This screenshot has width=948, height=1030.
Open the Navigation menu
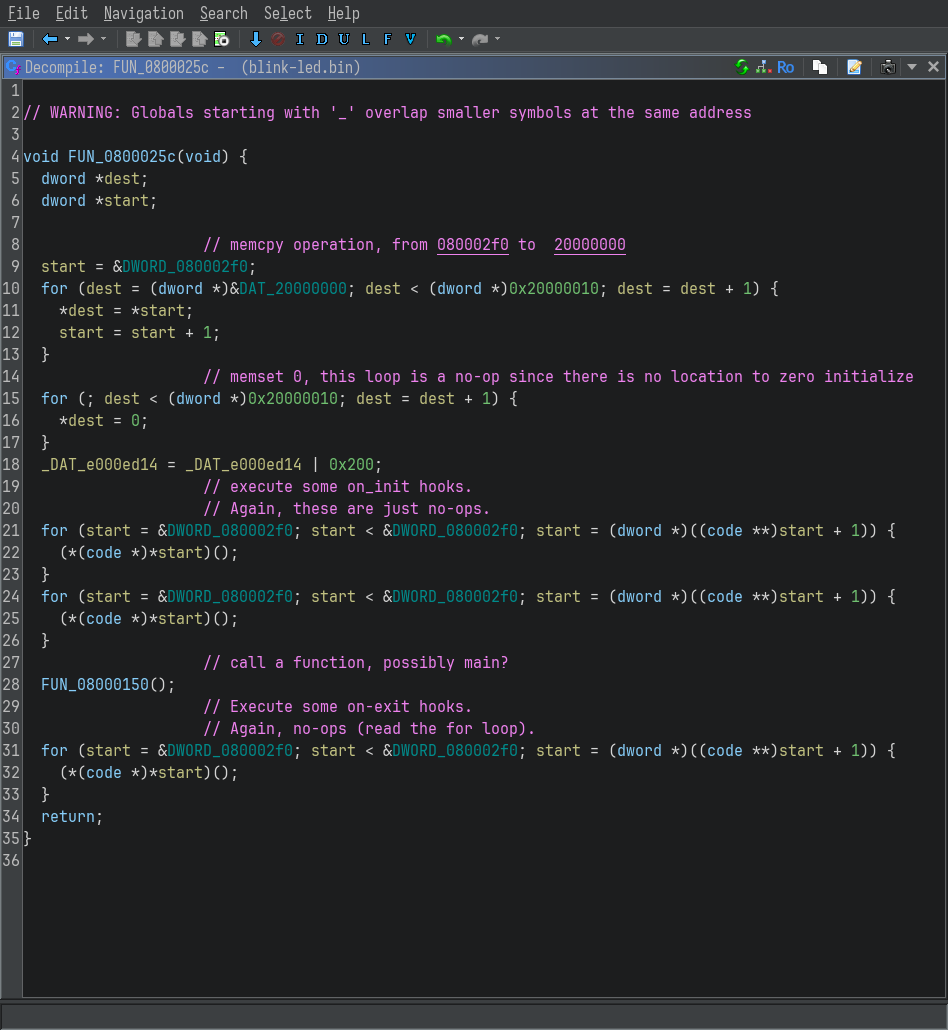click(143, 13)
